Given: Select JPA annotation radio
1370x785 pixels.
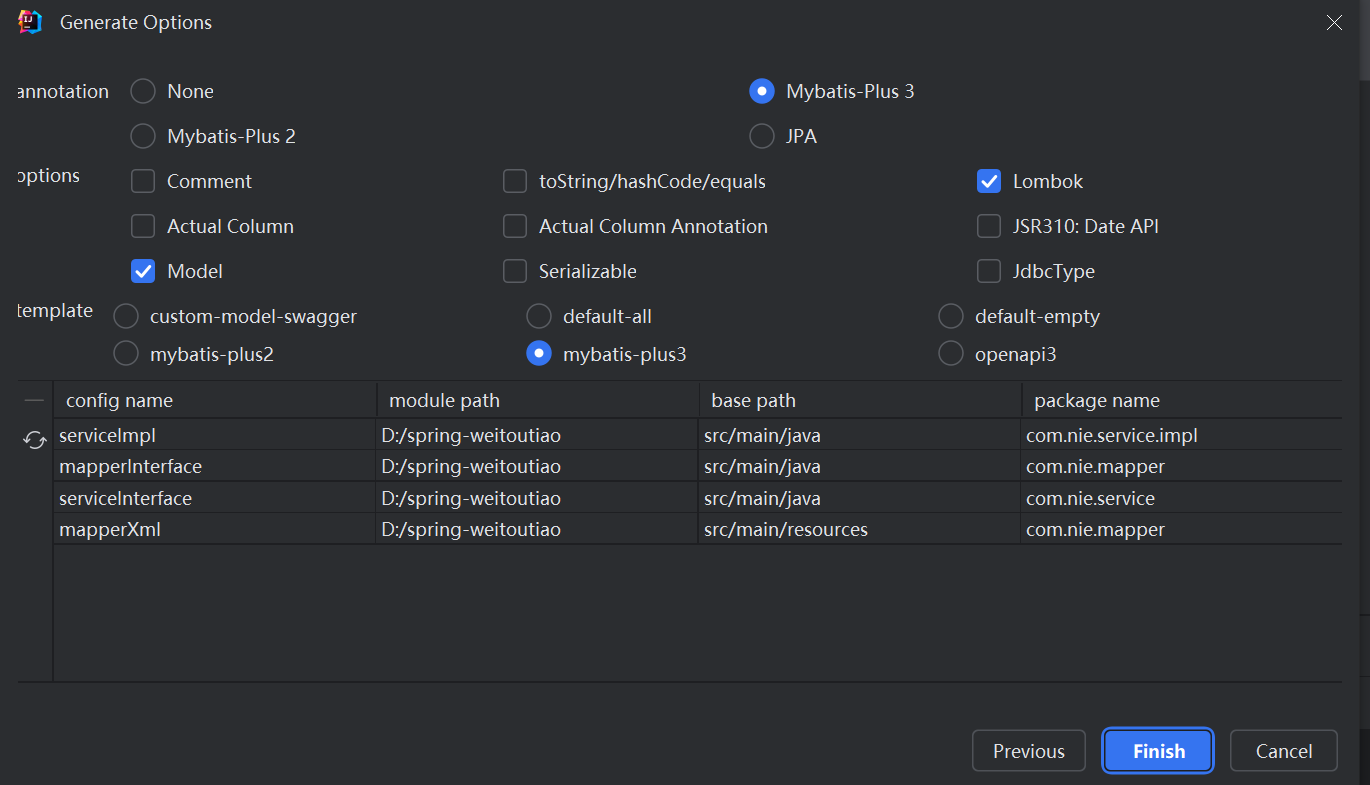Looking at the screenshot, I should pos(762,136).
